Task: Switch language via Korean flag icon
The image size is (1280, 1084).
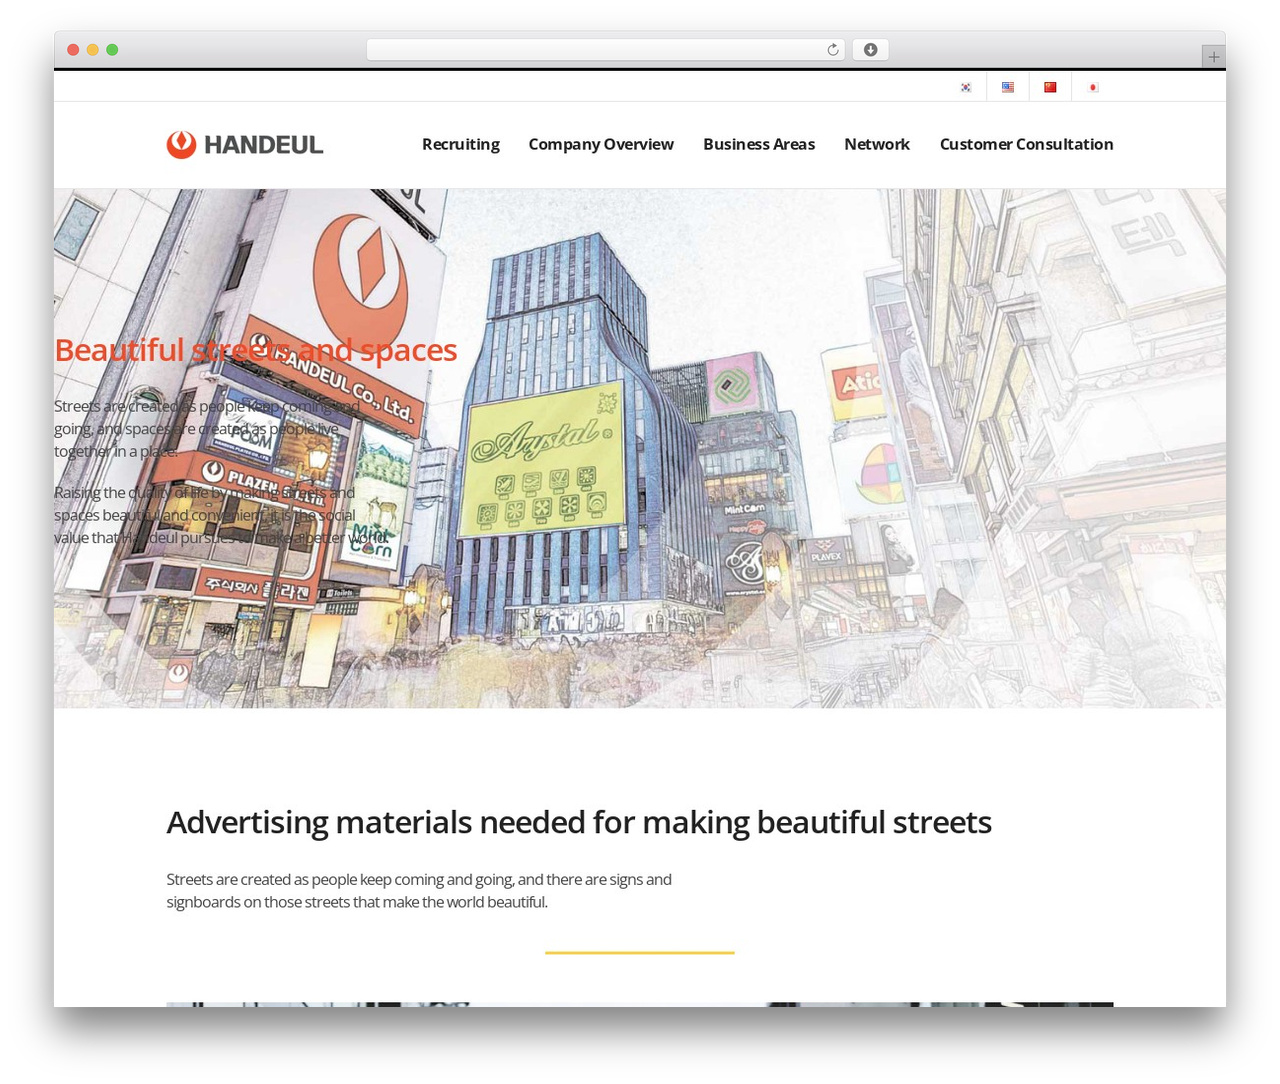Action: pyautogui.click(x=965, y=87)
